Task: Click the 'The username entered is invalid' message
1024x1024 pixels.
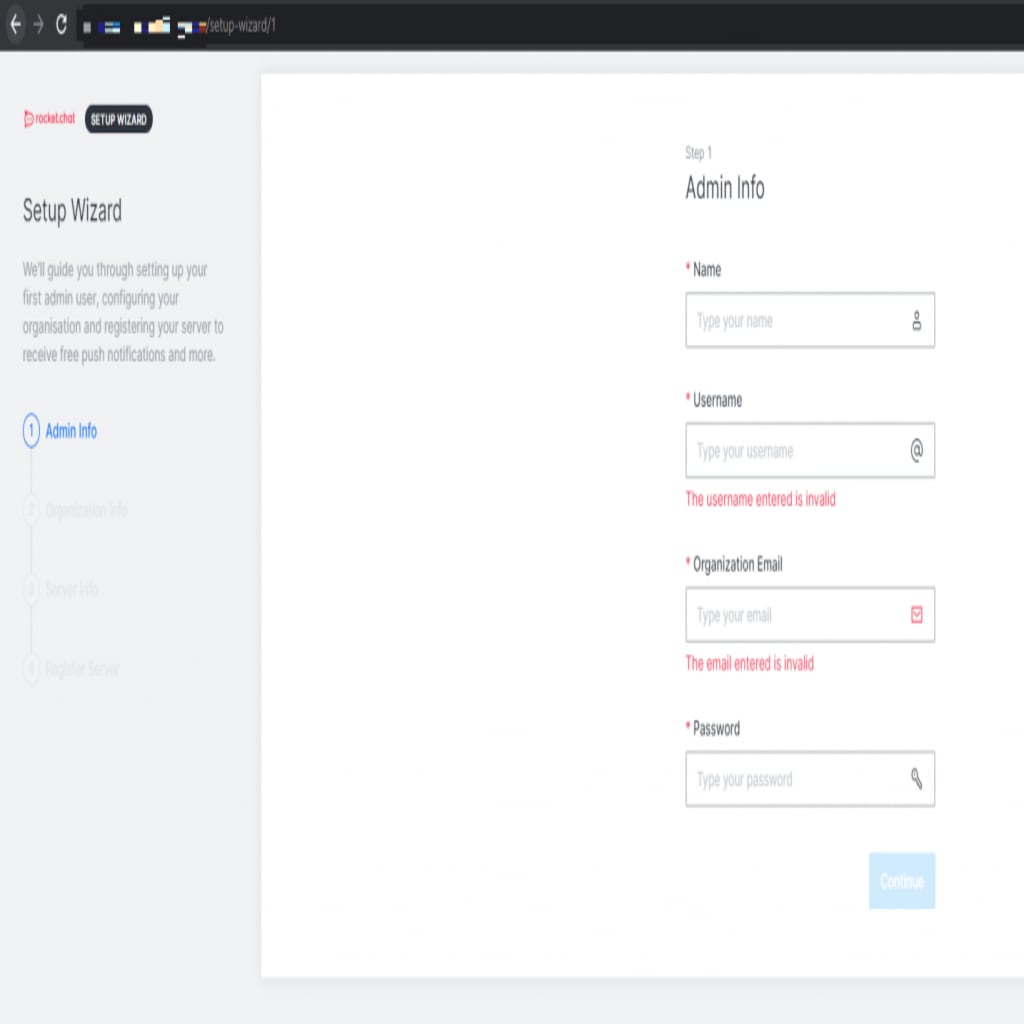Action: [760, 500]
